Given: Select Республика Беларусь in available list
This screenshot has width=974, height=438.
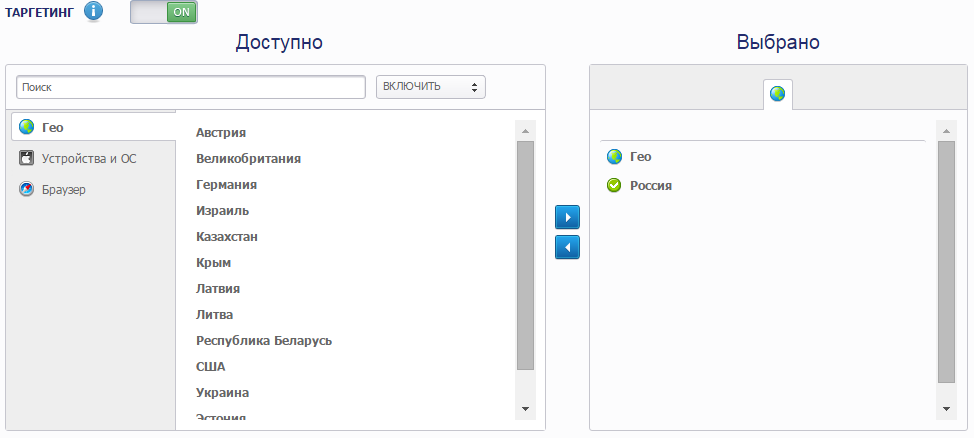Looking at the screenshot, I should click(264, 341).
